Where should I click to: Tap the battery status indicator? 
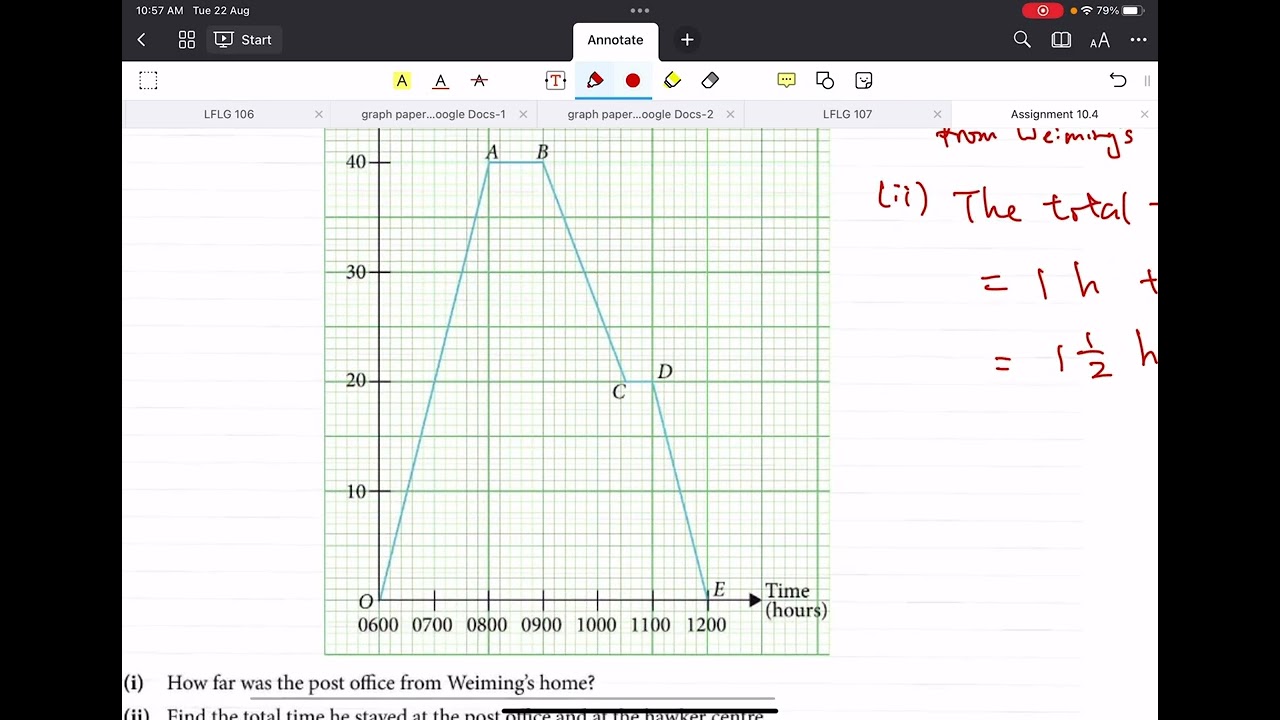[1132, 10]
